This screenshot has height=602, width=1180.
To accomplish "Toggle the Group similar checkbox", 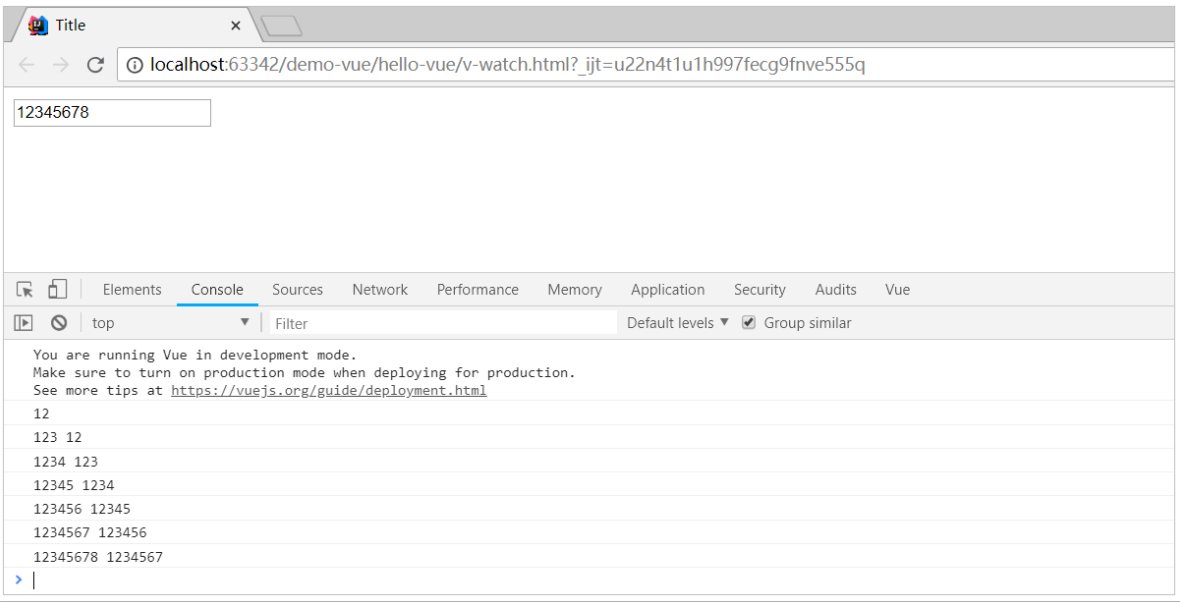I will (748, 323).
